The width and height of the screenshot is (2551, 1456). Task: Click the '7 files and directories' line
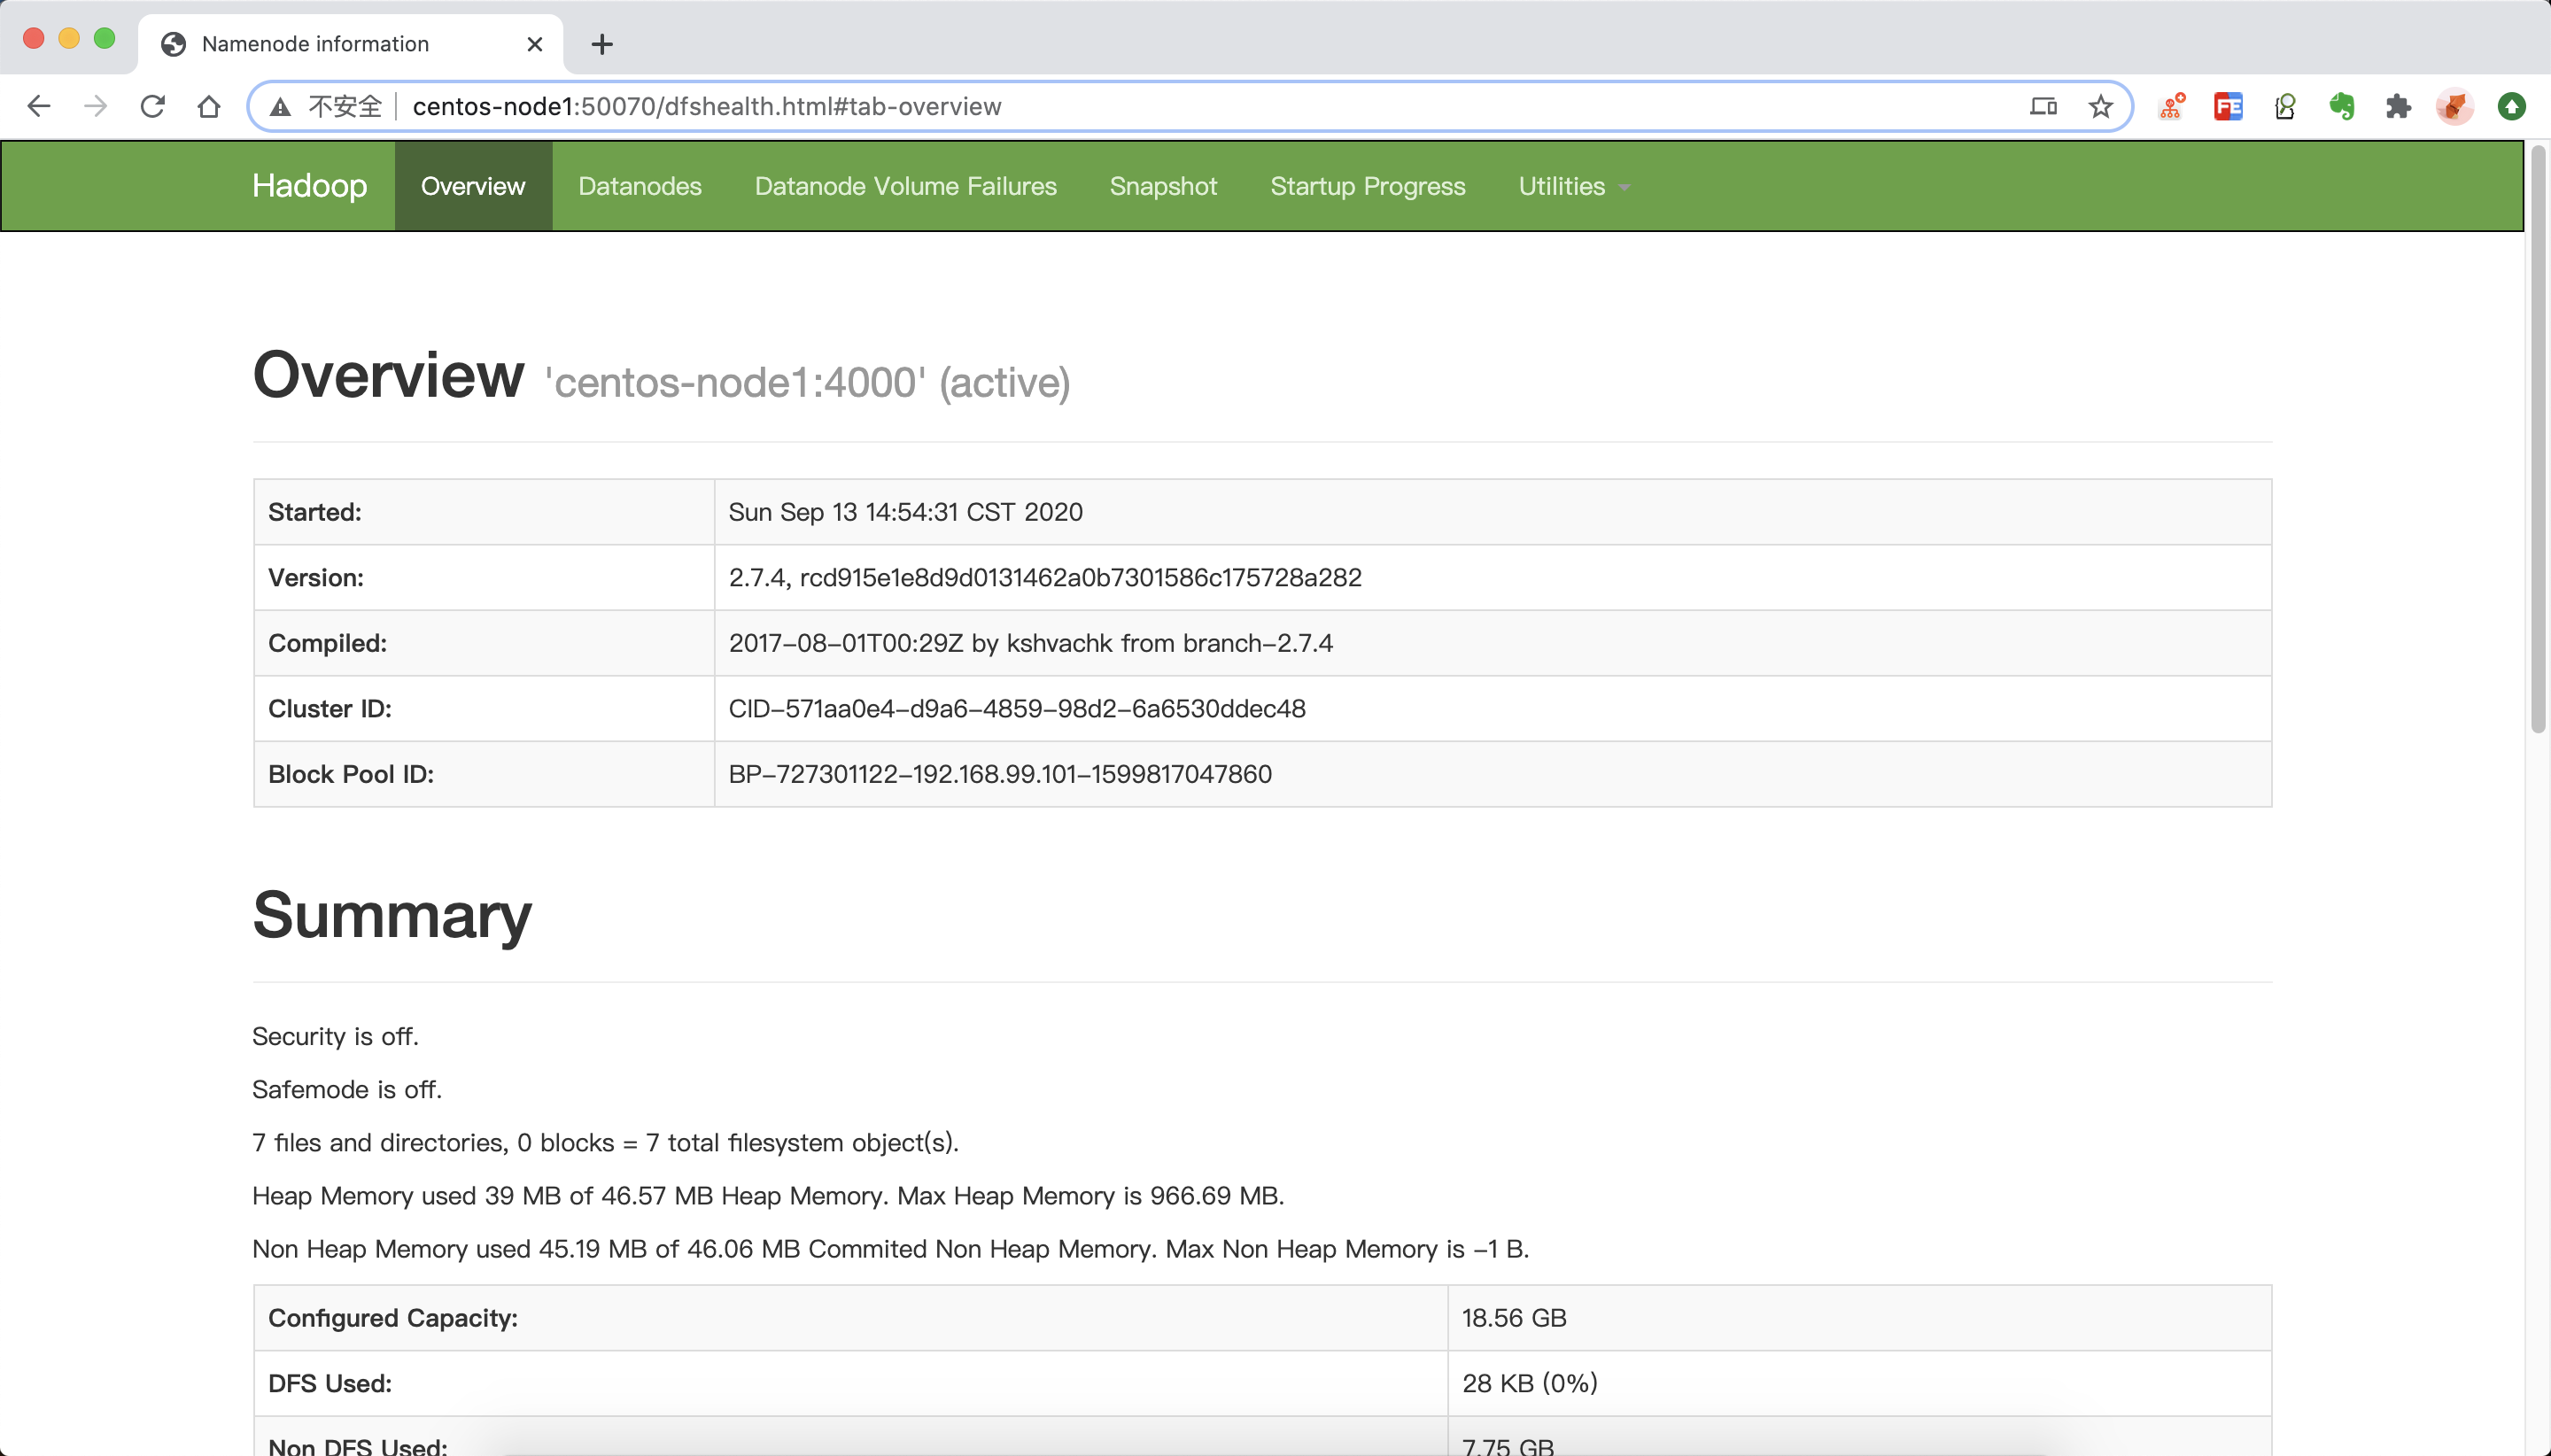pos(606,1142)
